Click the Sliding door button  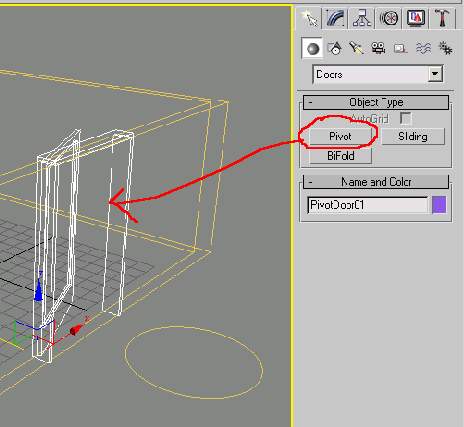tap(413, 136)
